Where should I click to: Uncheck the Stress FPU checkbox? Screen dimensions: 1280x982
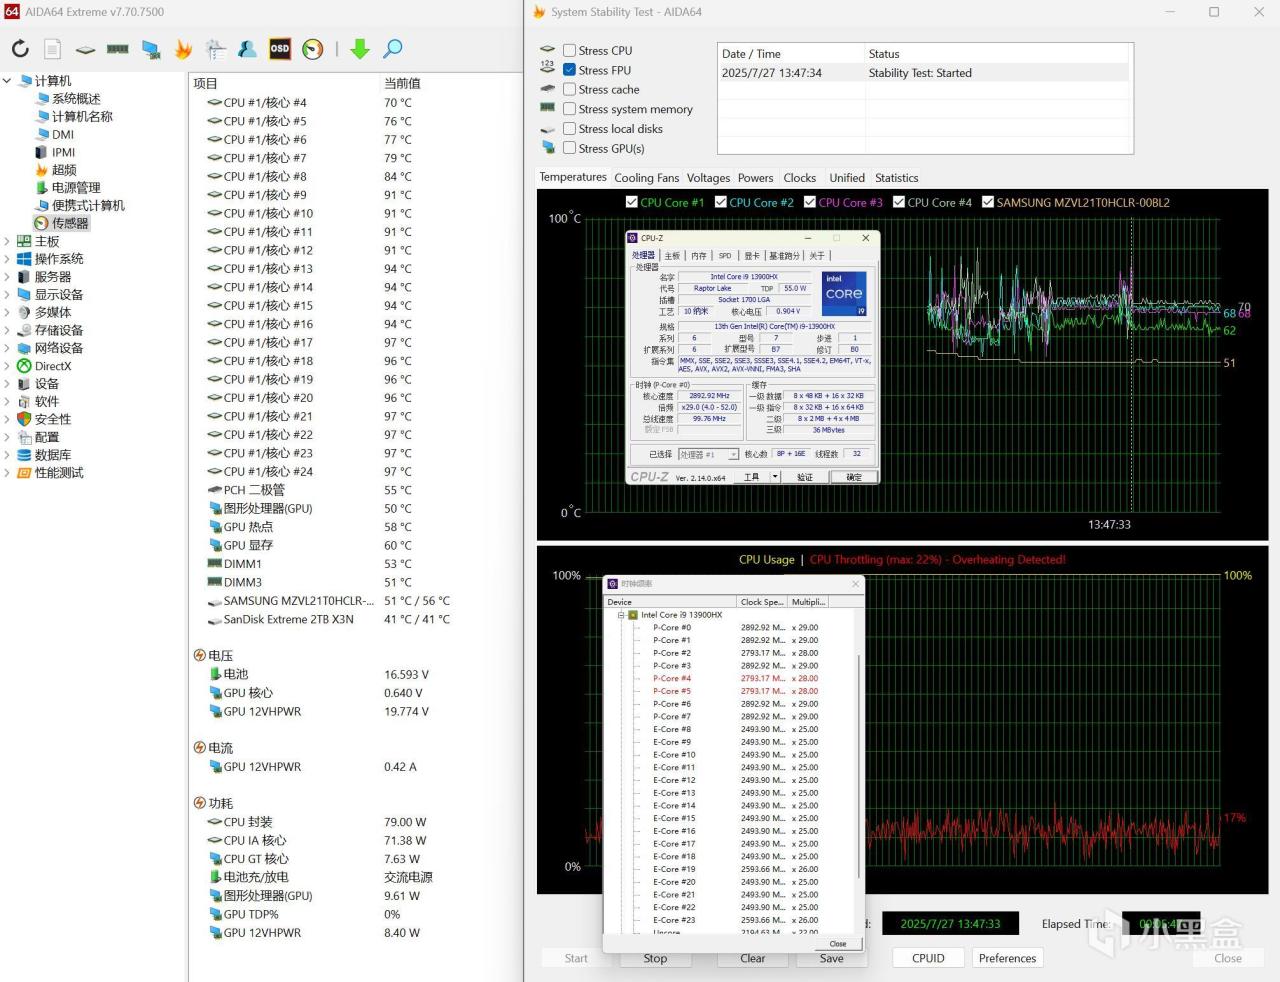[x=569, y=70]
